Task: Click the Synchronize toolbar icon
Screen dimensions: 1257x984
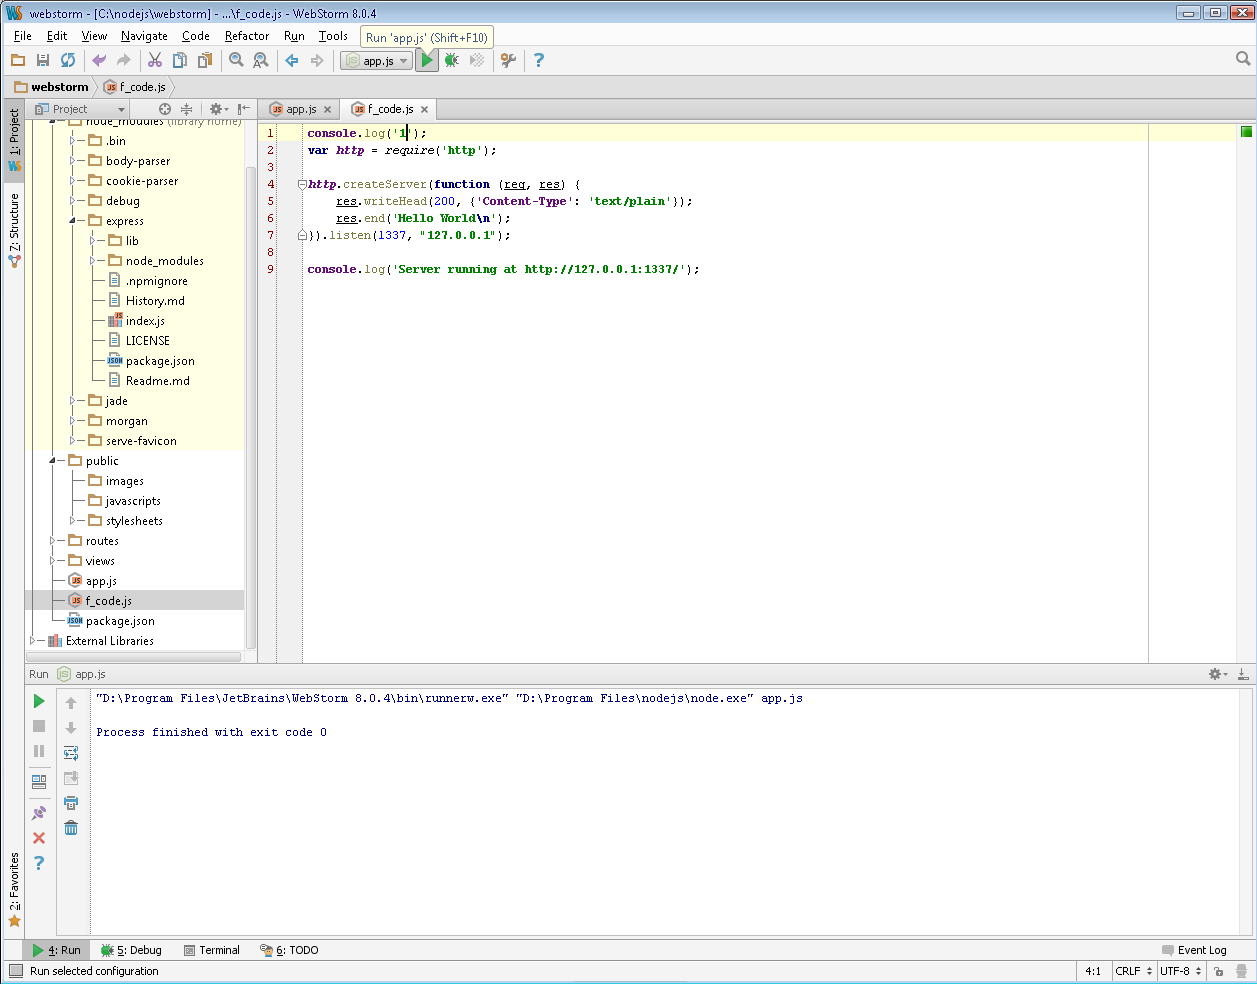Action: coord(68,60)
